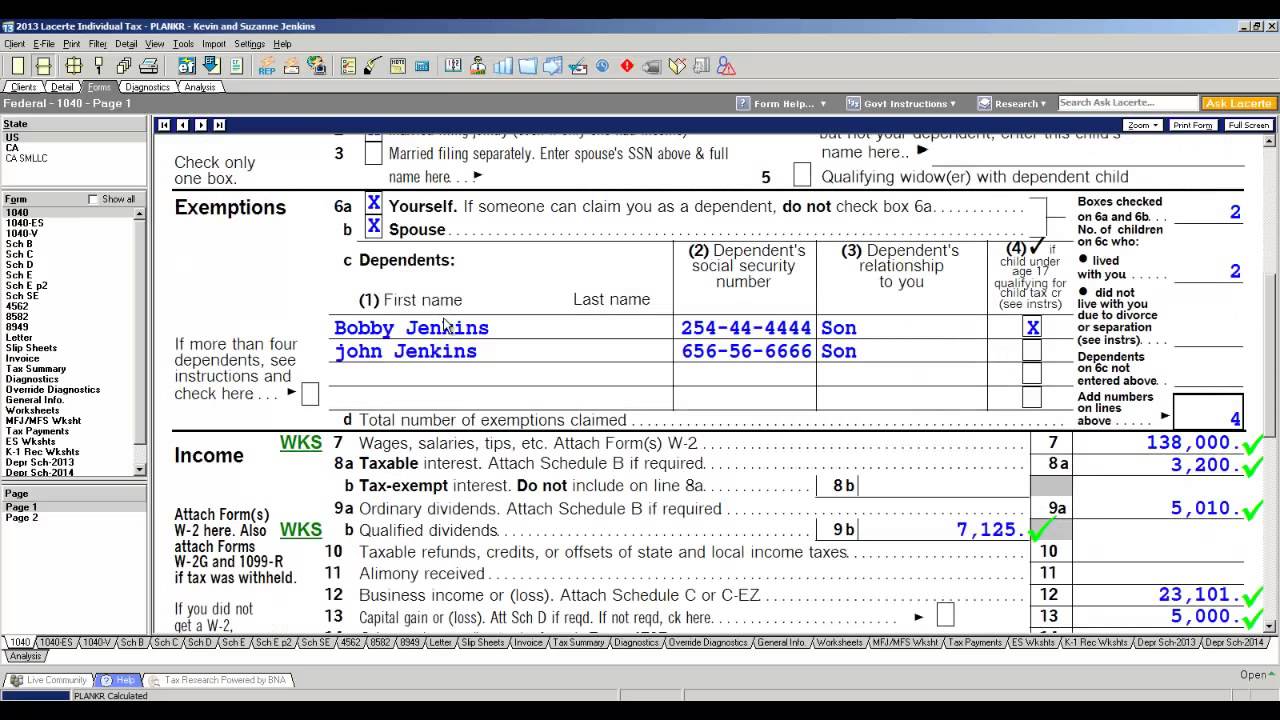
Task: Uncheck box 6b Spouse exemption
Action: point(373,227)
